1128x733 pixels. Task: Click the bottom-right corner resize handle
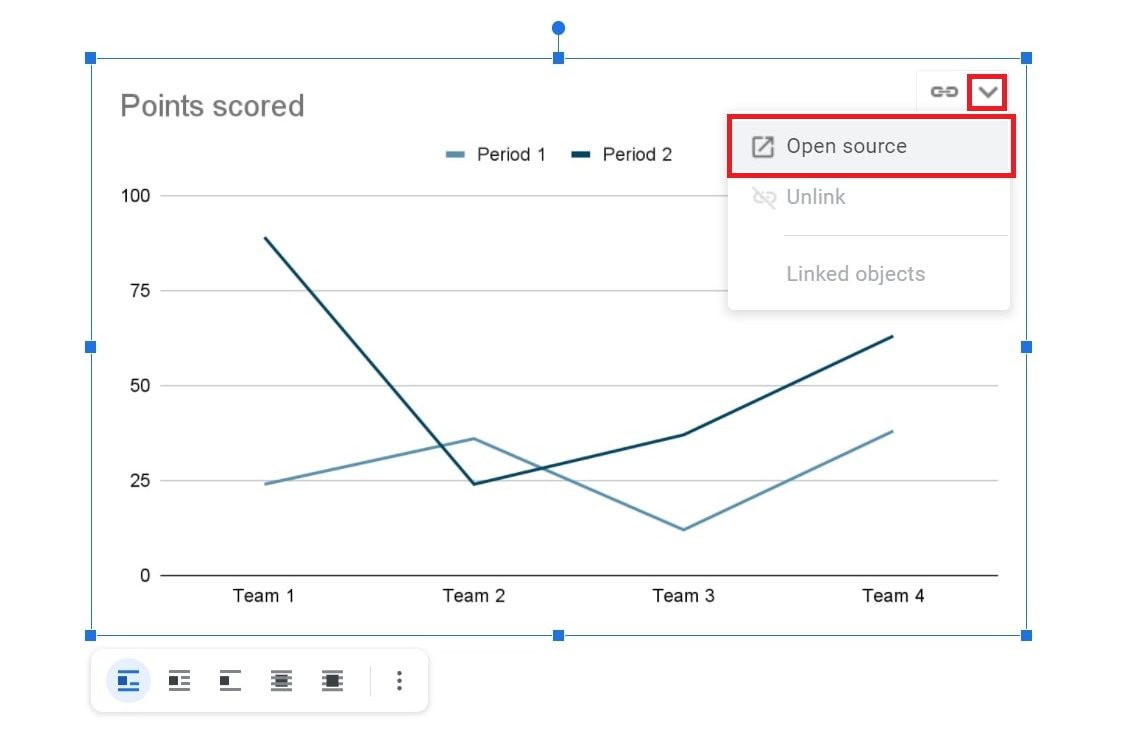(1026, 635)
